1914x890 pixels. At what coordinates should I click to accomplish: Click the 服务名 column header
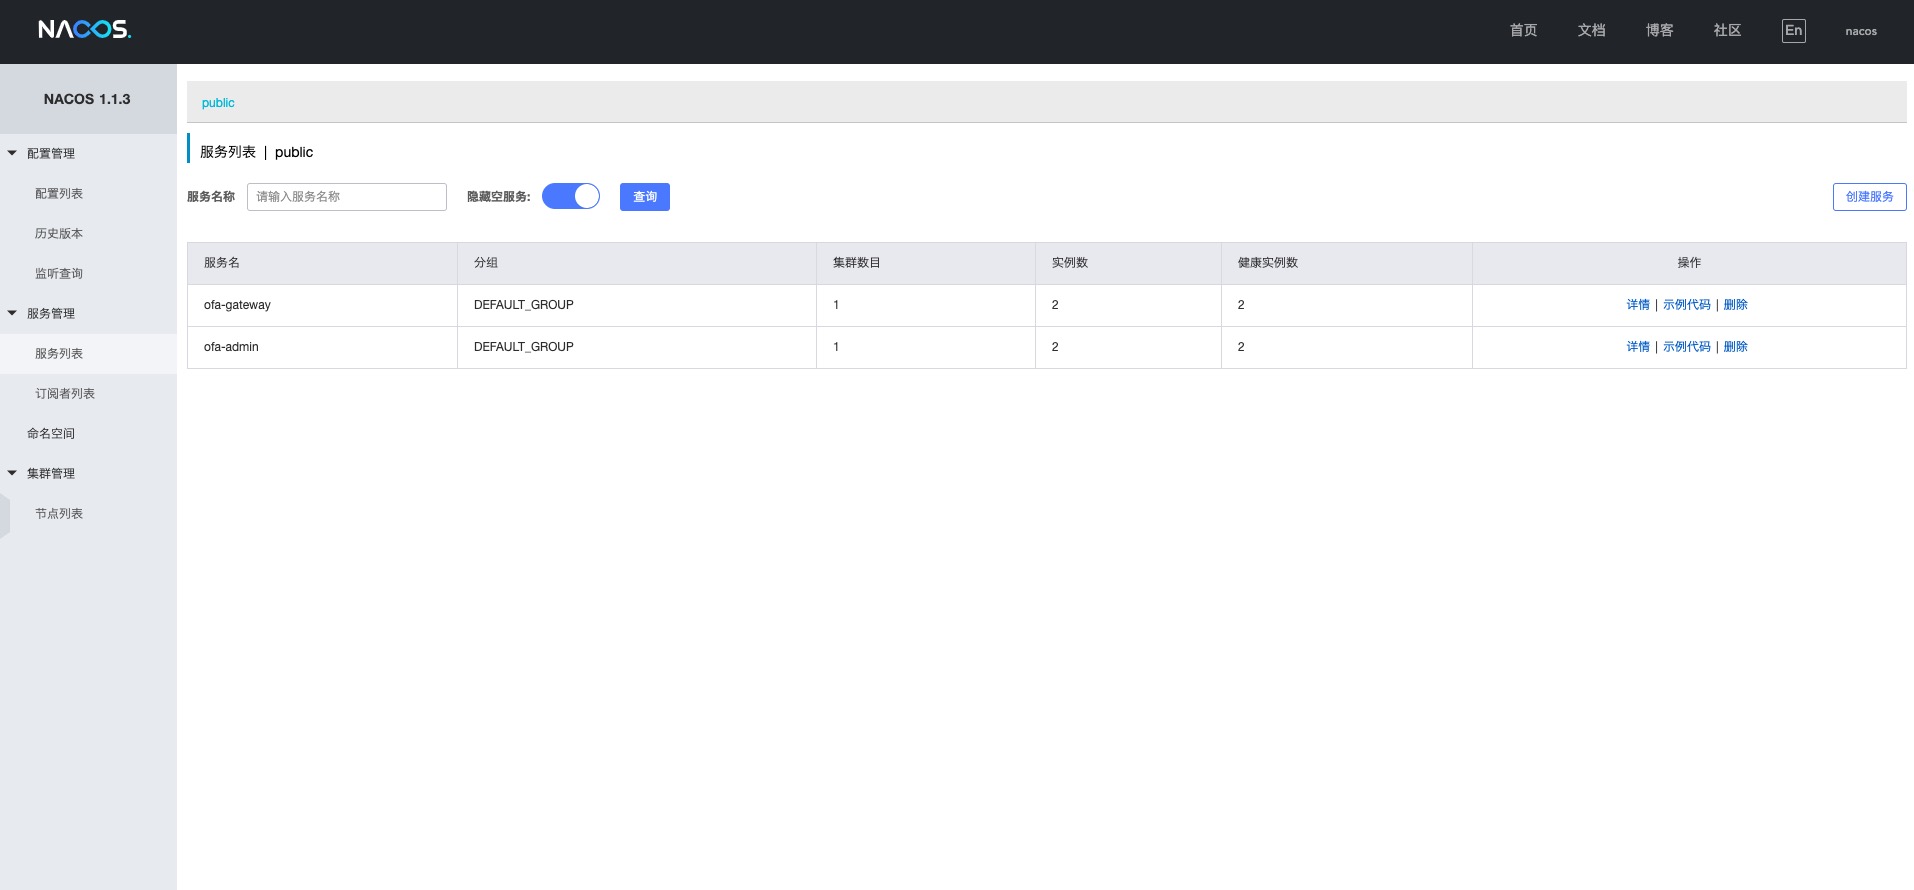click(x=322, y=263)
